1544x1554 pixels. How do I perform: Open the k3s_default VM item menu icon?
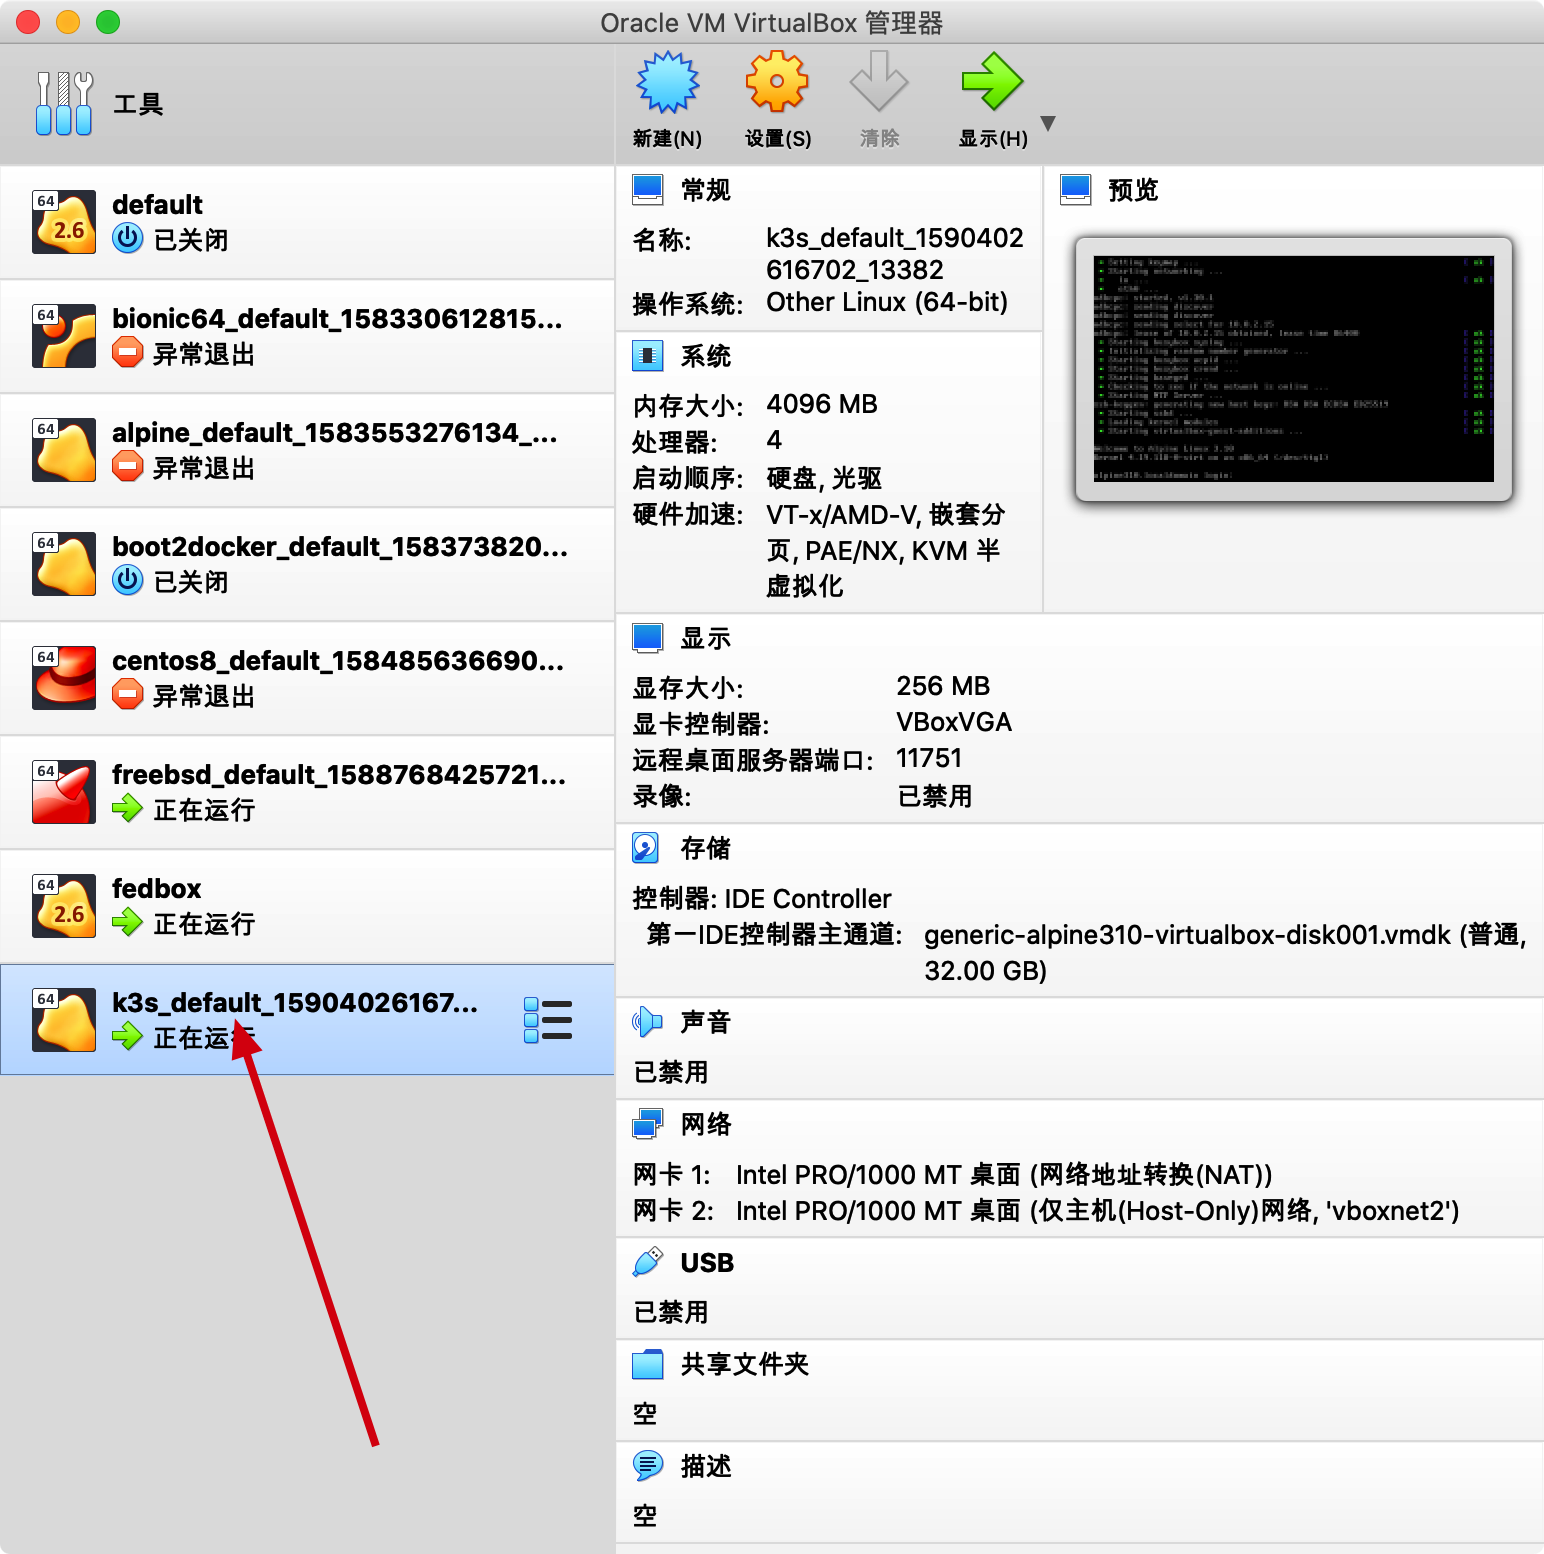pos(548,1020)
